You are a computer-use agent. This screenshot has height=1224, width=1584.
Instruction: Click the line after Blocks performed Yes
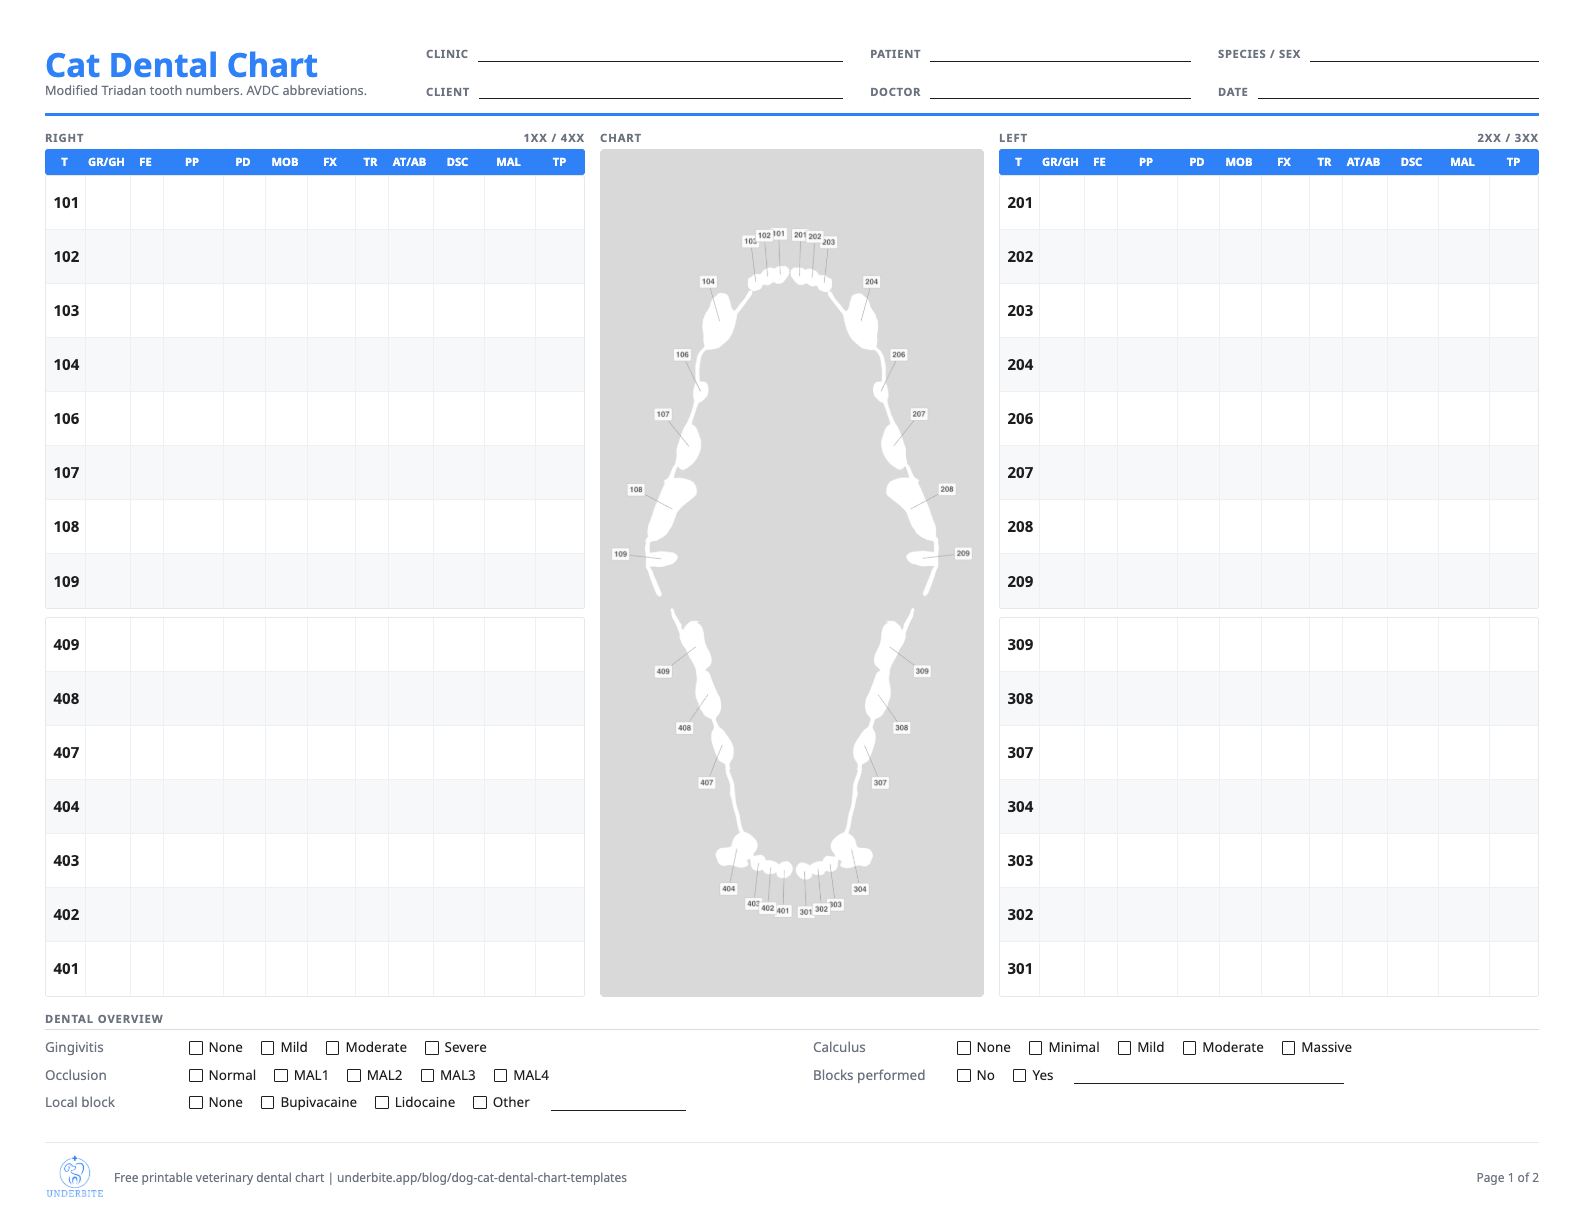click(1208, 1077)
